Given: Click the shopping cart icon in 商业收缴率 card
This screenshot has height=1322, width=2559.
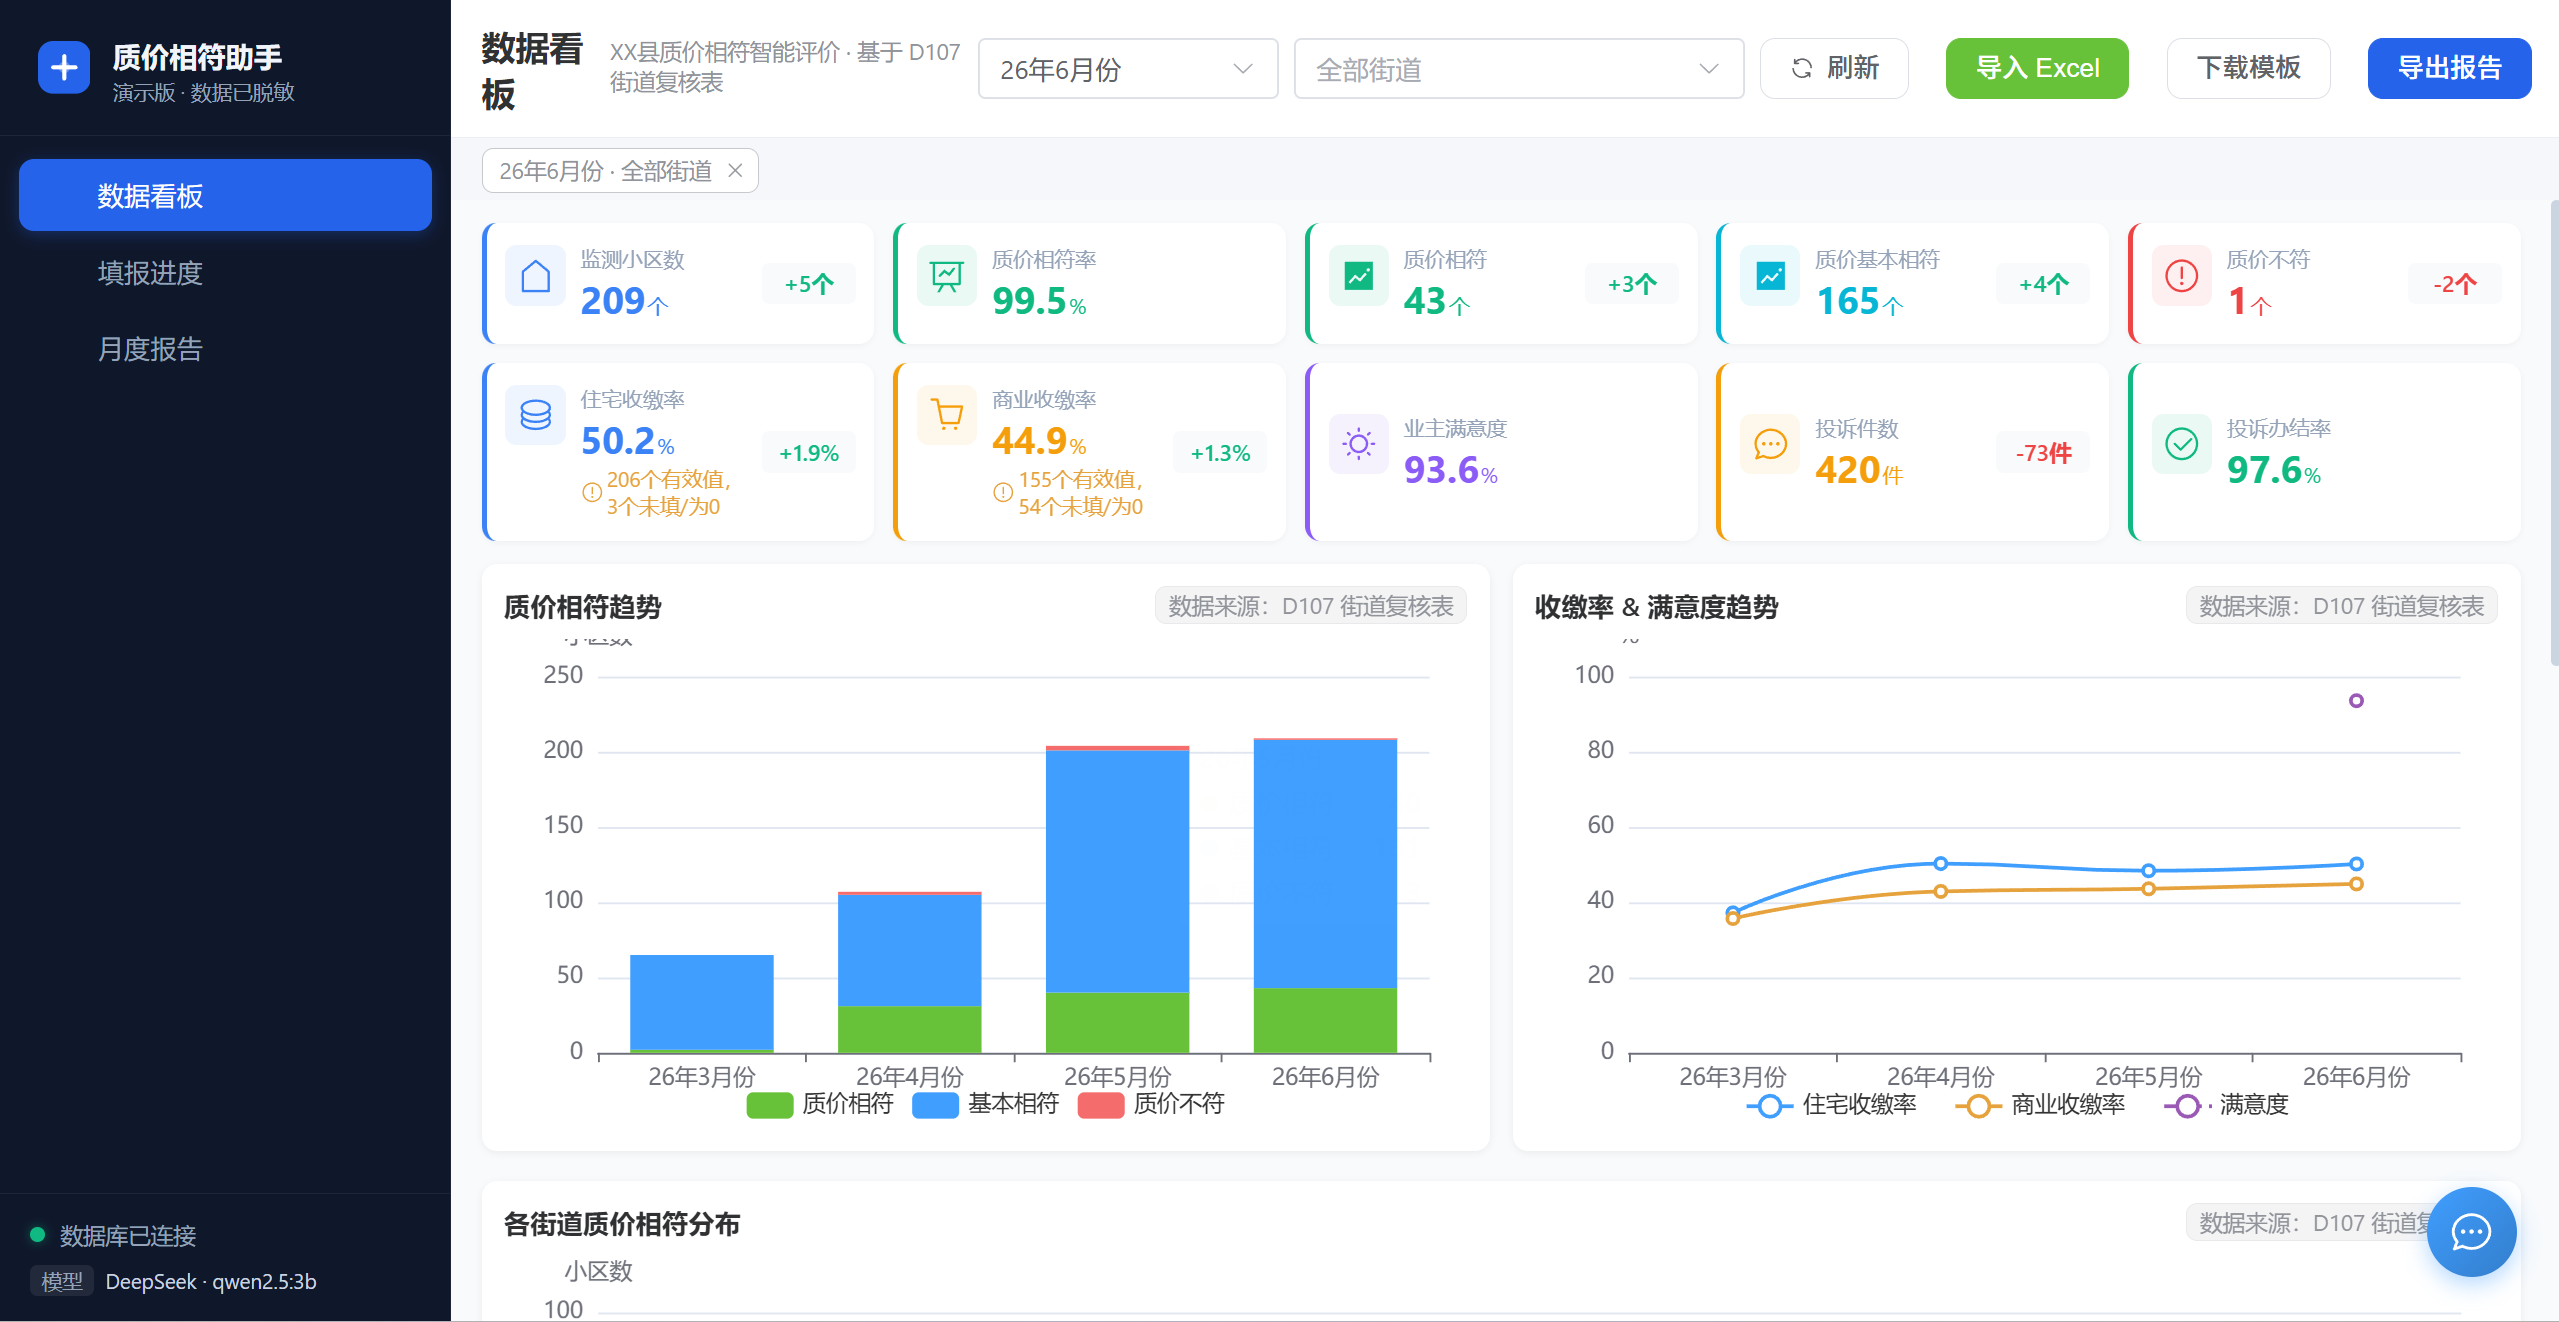Looking at the screenshot, I should coord(946,415).
